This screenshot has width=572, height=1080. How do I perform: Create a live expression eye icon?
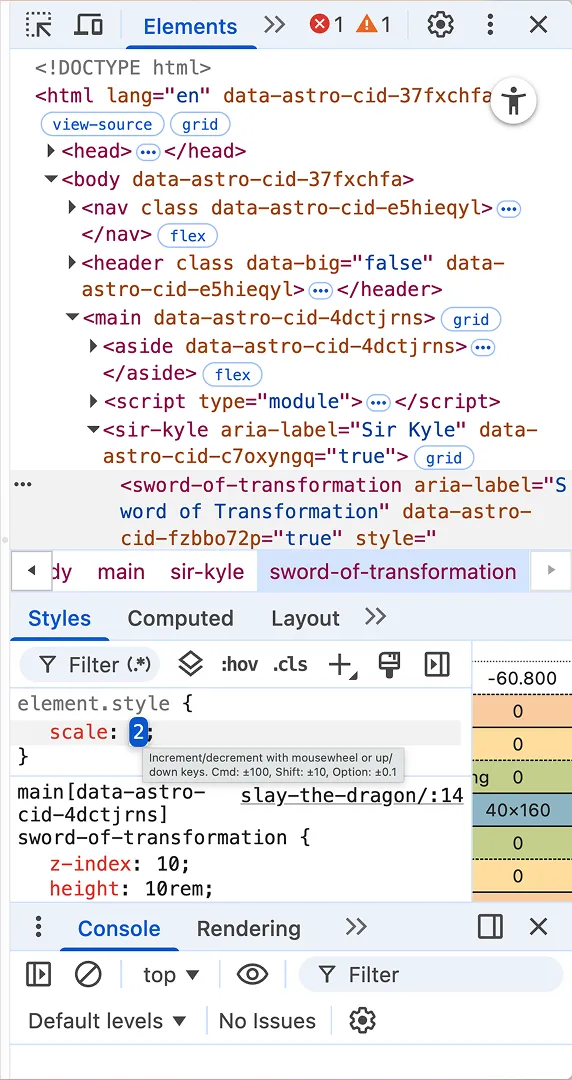252,974
